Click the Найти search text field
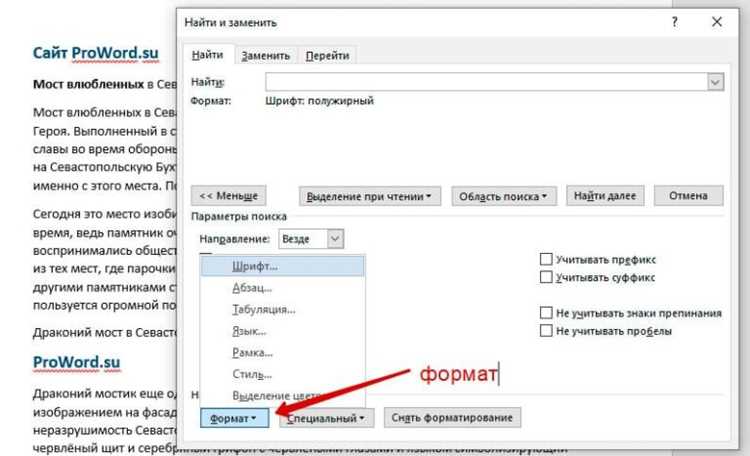The width and height of the screenshot is (750, 456). 486,82
